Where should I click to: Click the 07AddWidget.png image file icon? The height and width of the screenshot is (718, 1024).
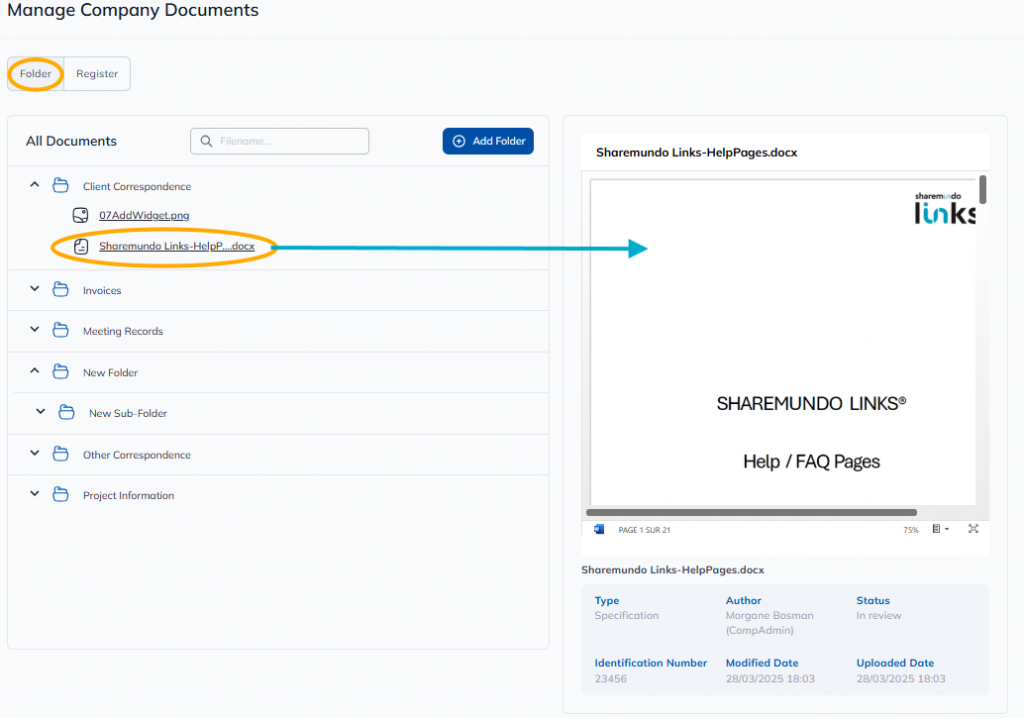coord(81,215)
